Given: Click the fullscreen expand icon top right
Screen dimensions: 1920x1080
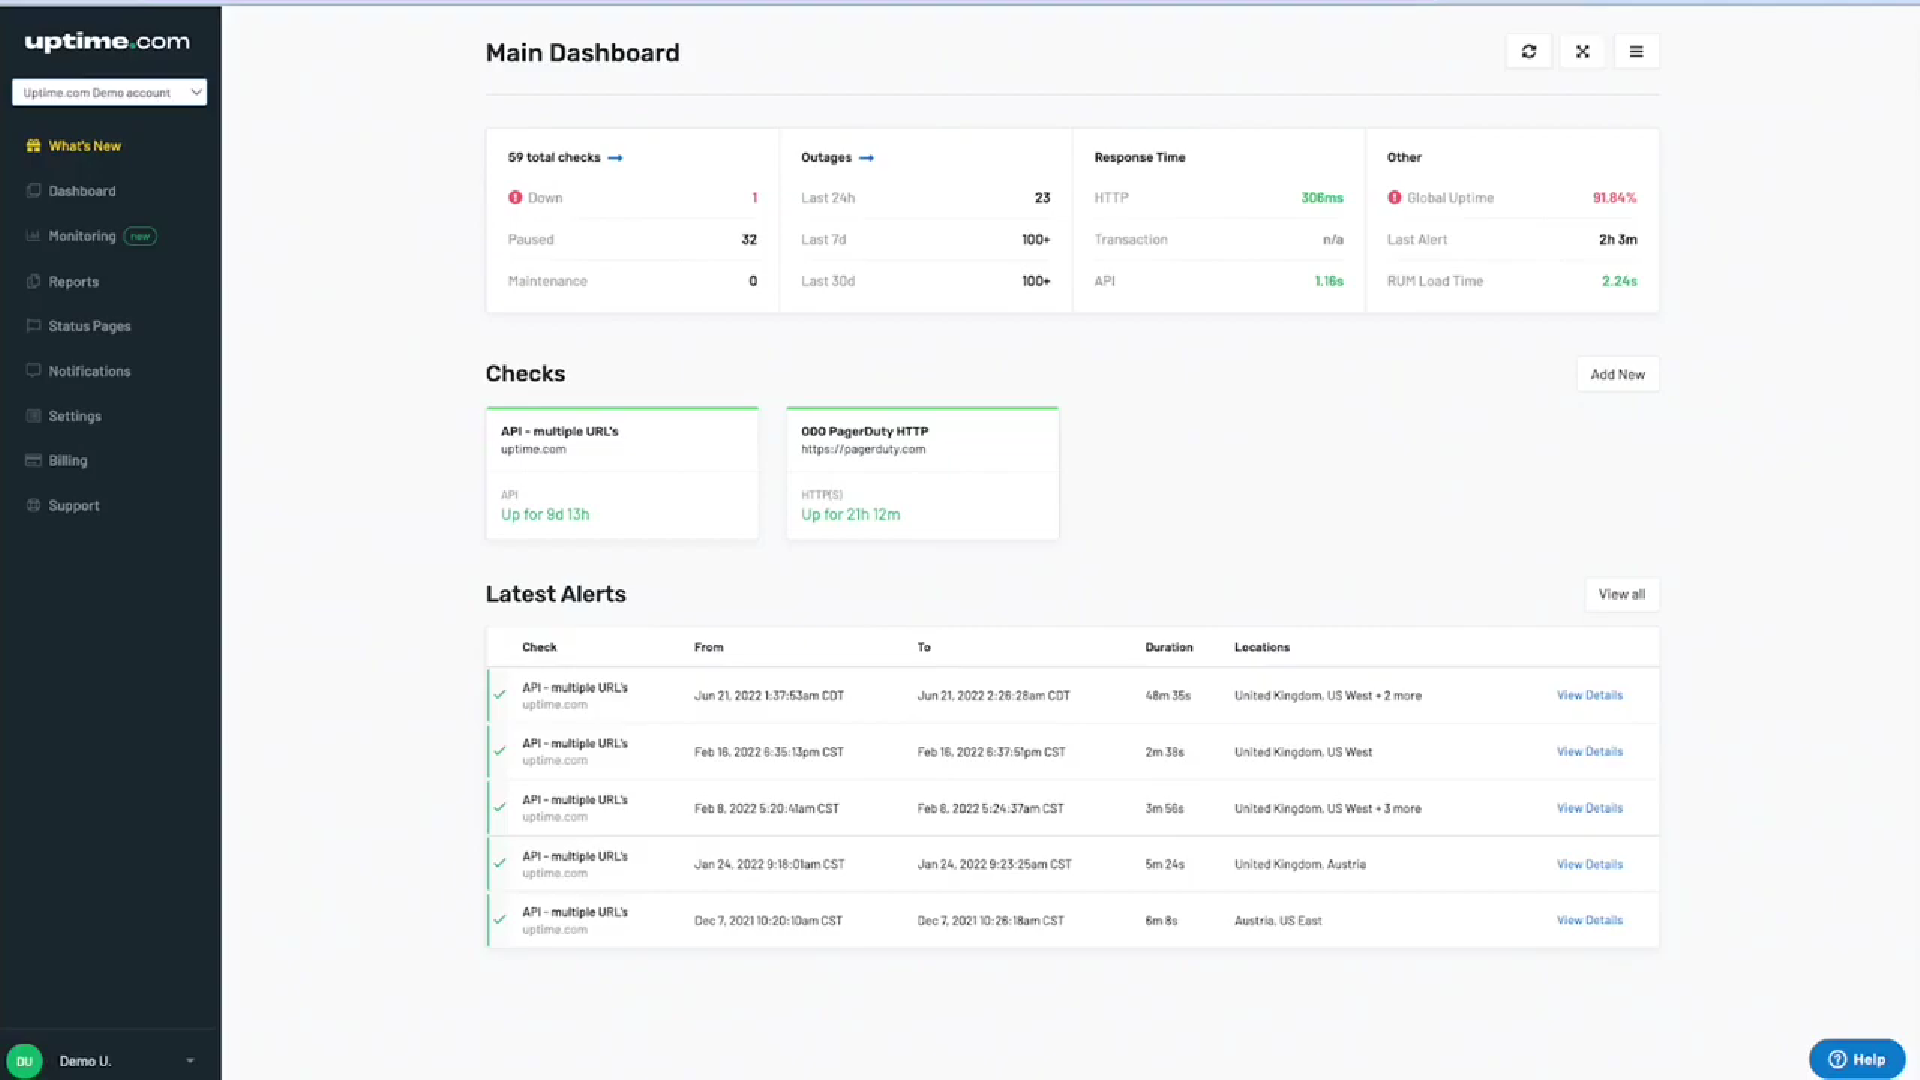Looking at the screenshot, I should point(1582,50).
